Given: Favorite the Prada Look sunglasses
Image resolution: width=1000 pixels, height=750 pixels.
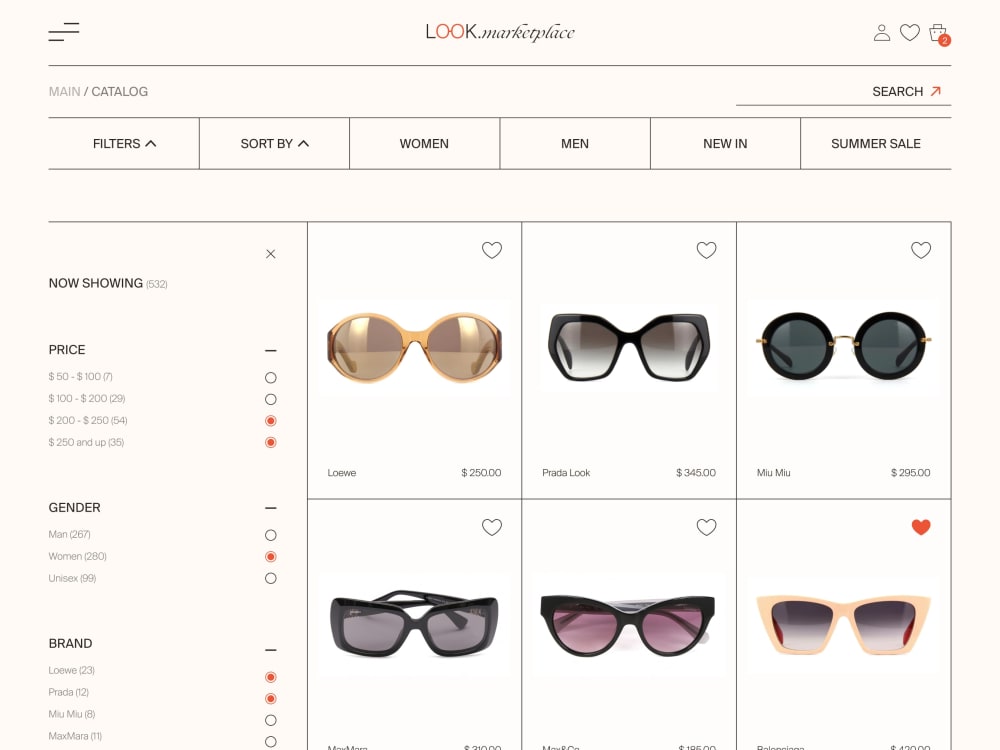Looking at the screenshot, I should coord(706,250).
